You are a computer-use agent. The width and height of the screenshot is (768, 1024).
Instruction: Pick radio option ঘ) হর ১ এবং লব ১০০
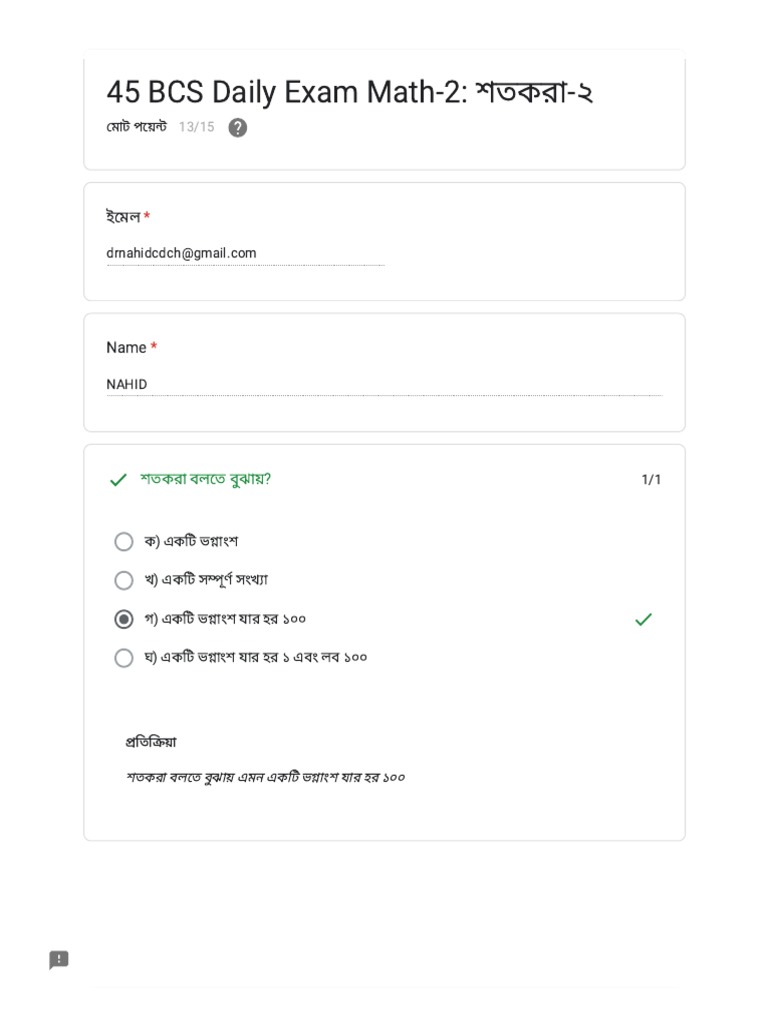tap(124, 658)
